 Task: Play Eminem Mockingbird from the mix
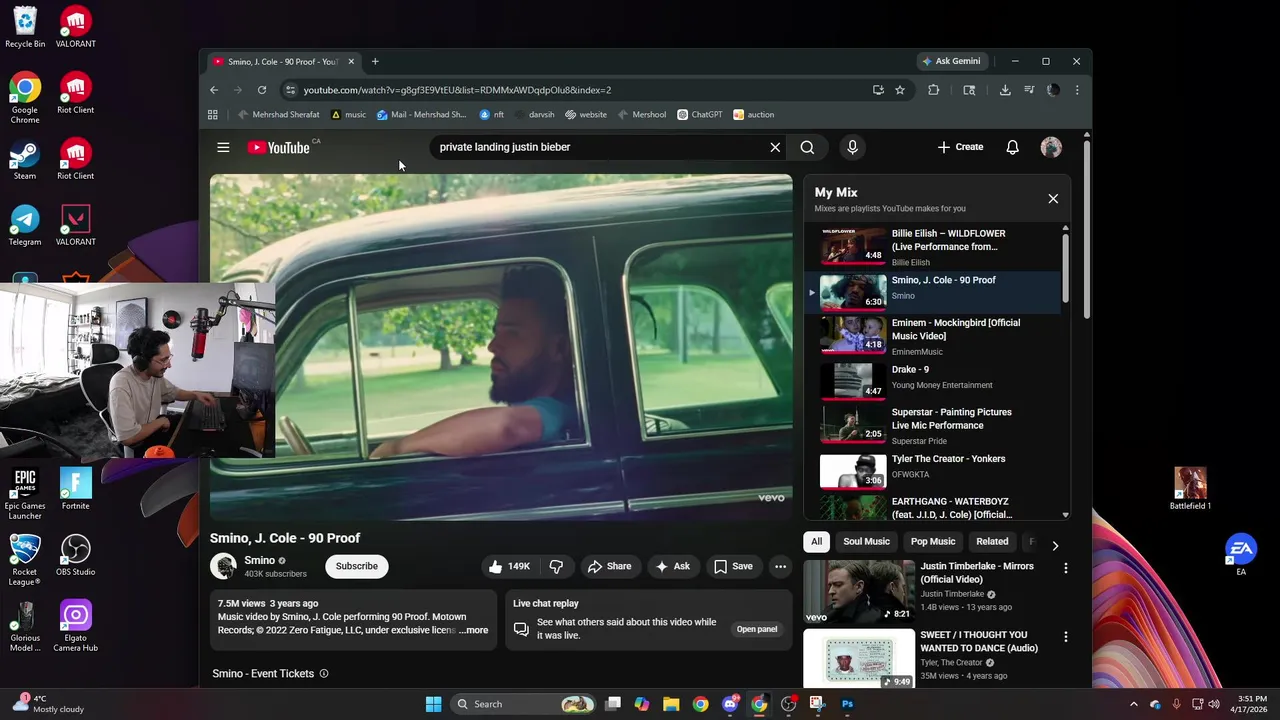(x=932, y=336)
